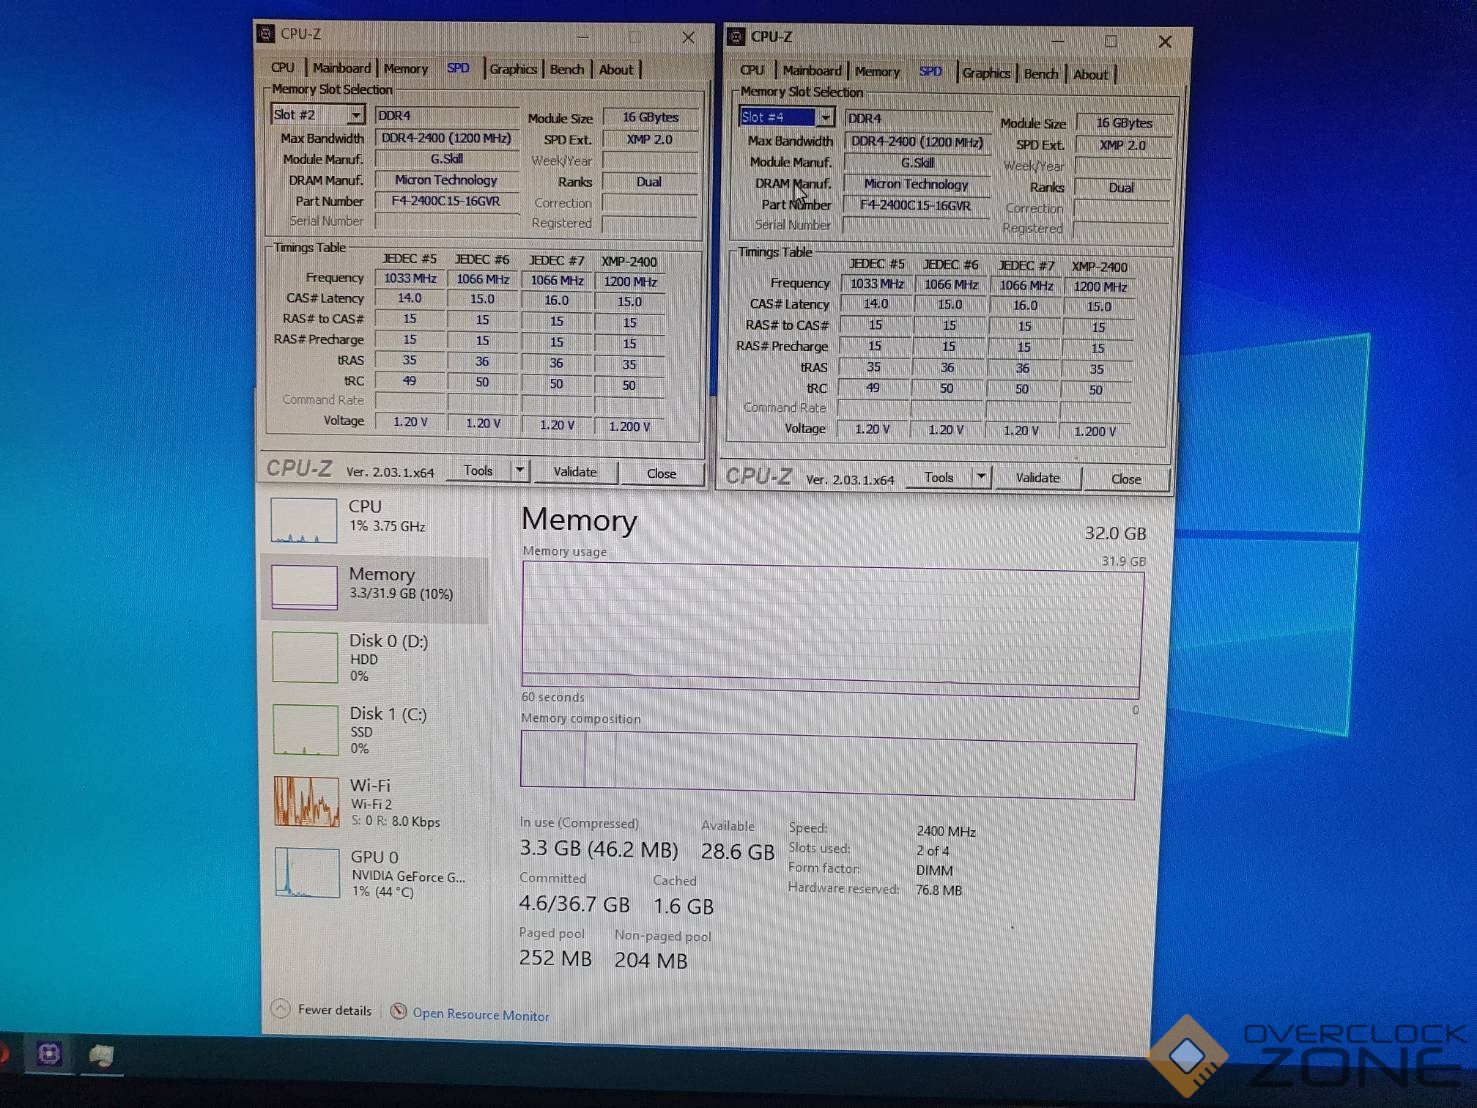Image resolution: width=1477 pixels, height=1108 pixels.
Task: Open Bench tab in the Slot #4 CPU-Z window
Action: click(1040, 74)
